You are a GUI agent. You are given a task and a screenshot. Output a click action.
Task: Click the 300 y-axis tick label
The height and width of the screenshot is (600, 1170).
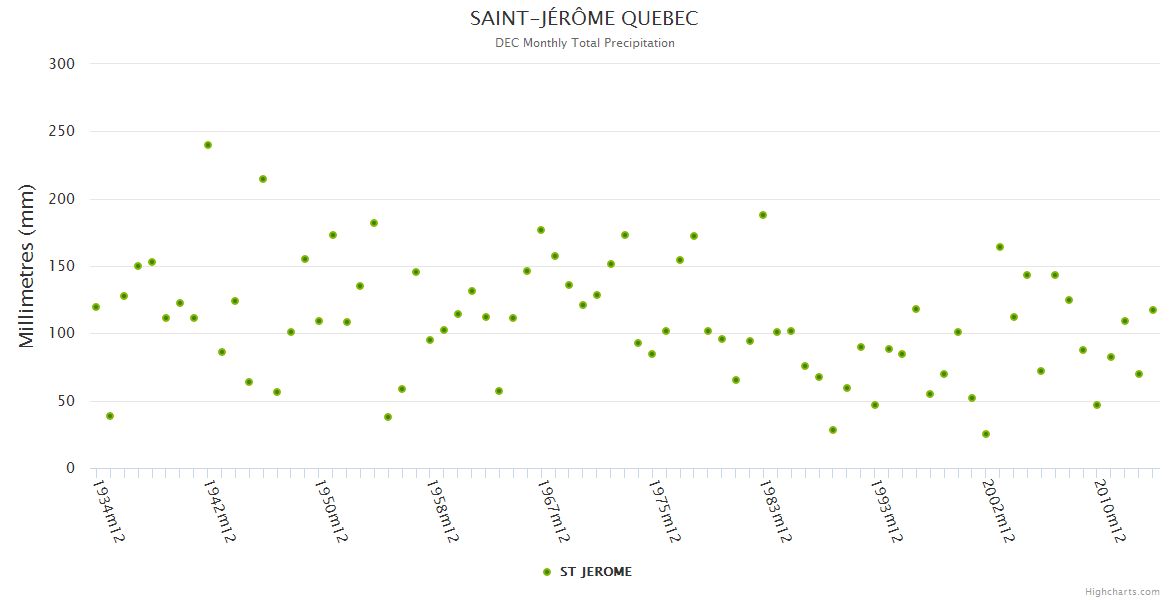point(62,64)
